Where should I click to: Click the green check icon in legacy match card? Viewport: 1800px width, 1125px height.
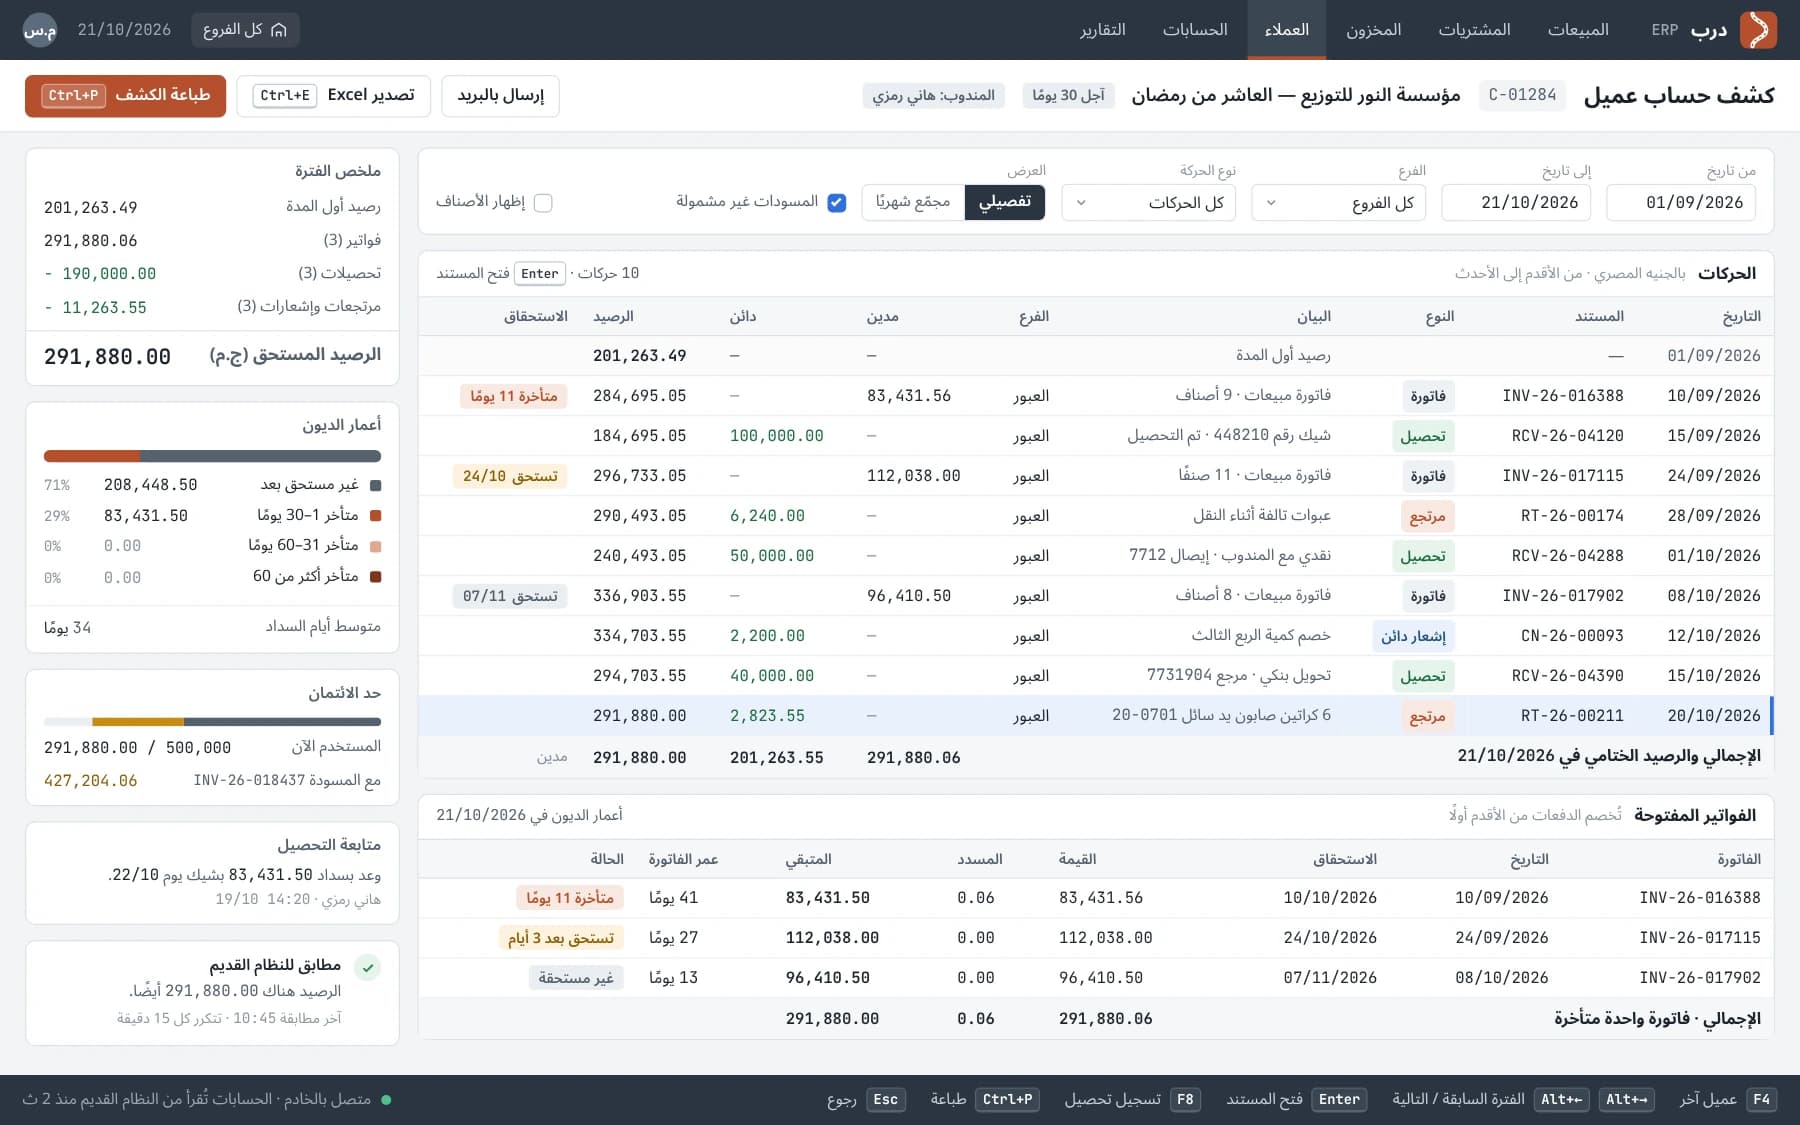click(x=368, y=967)
